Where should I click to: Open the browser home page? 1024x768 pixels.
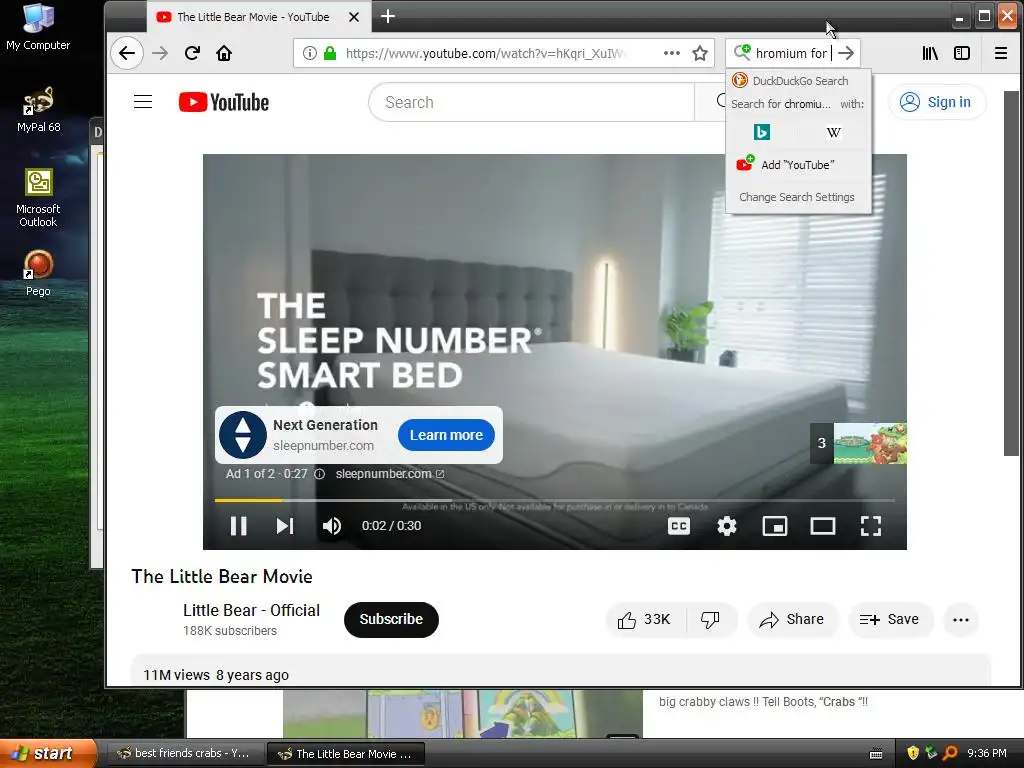coord(224,53)
